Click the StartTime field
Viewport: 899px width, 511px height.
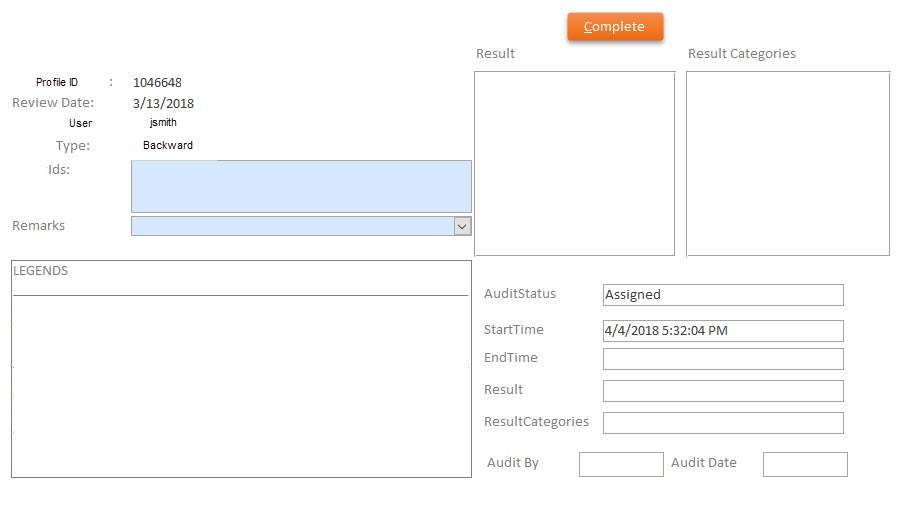point(723,331)
